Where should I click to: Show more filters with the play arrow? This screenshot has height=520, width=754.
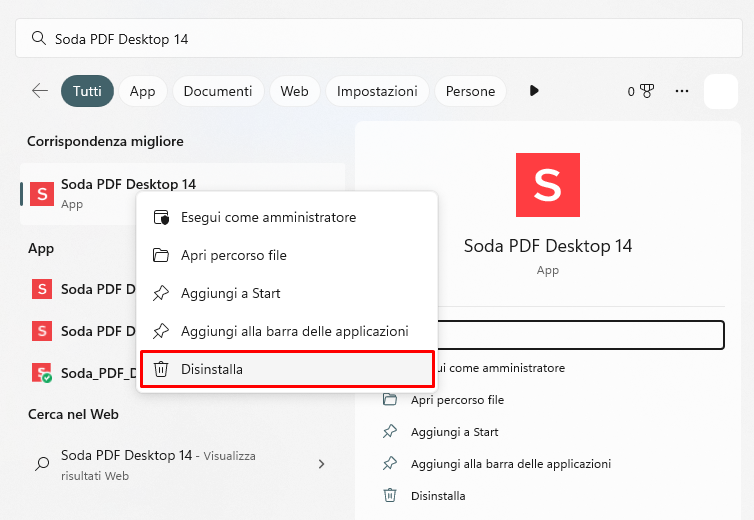(x=534, y=91)
